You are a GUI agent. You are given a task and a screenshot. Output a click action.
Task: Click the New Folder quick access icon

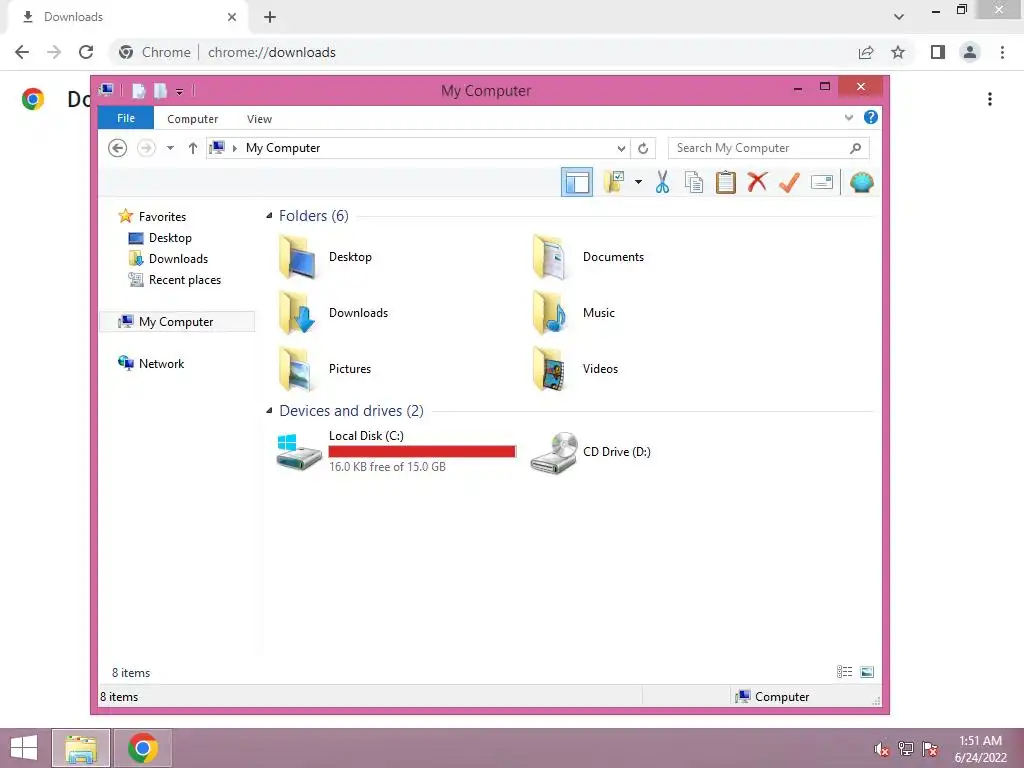(160, 91)
